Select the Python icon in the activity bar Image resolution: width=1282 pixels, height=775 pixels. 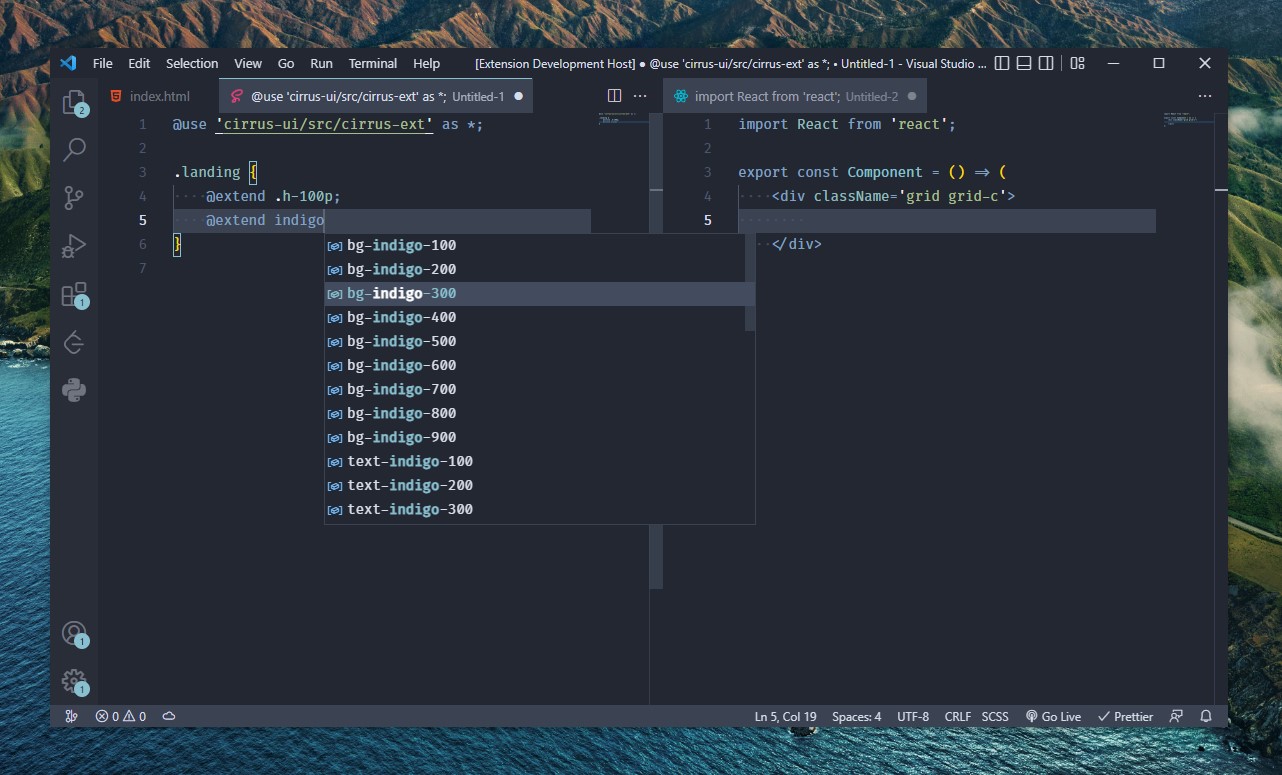[74, 390]
